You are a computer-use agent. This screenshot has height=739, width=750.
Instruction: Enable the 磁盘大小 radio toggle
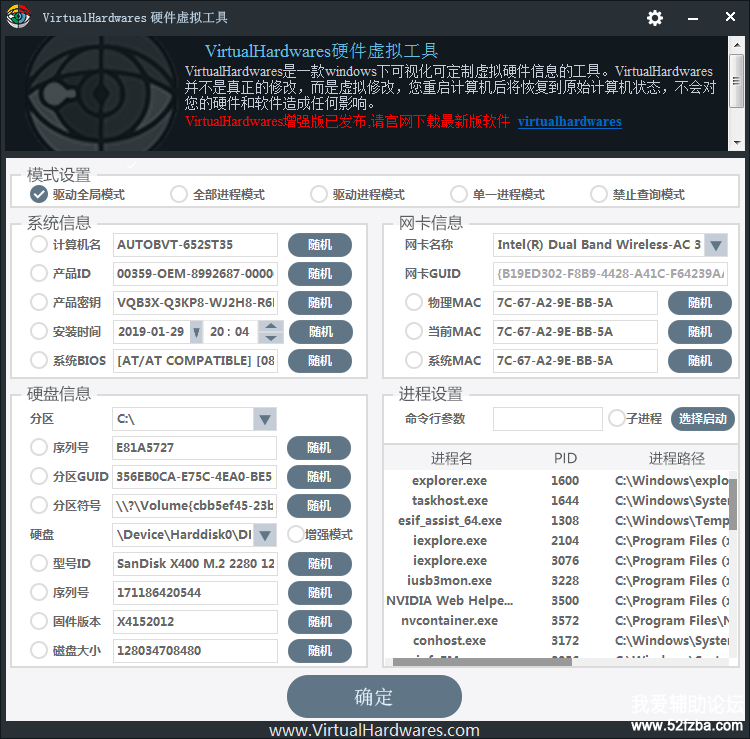point(39,650)
